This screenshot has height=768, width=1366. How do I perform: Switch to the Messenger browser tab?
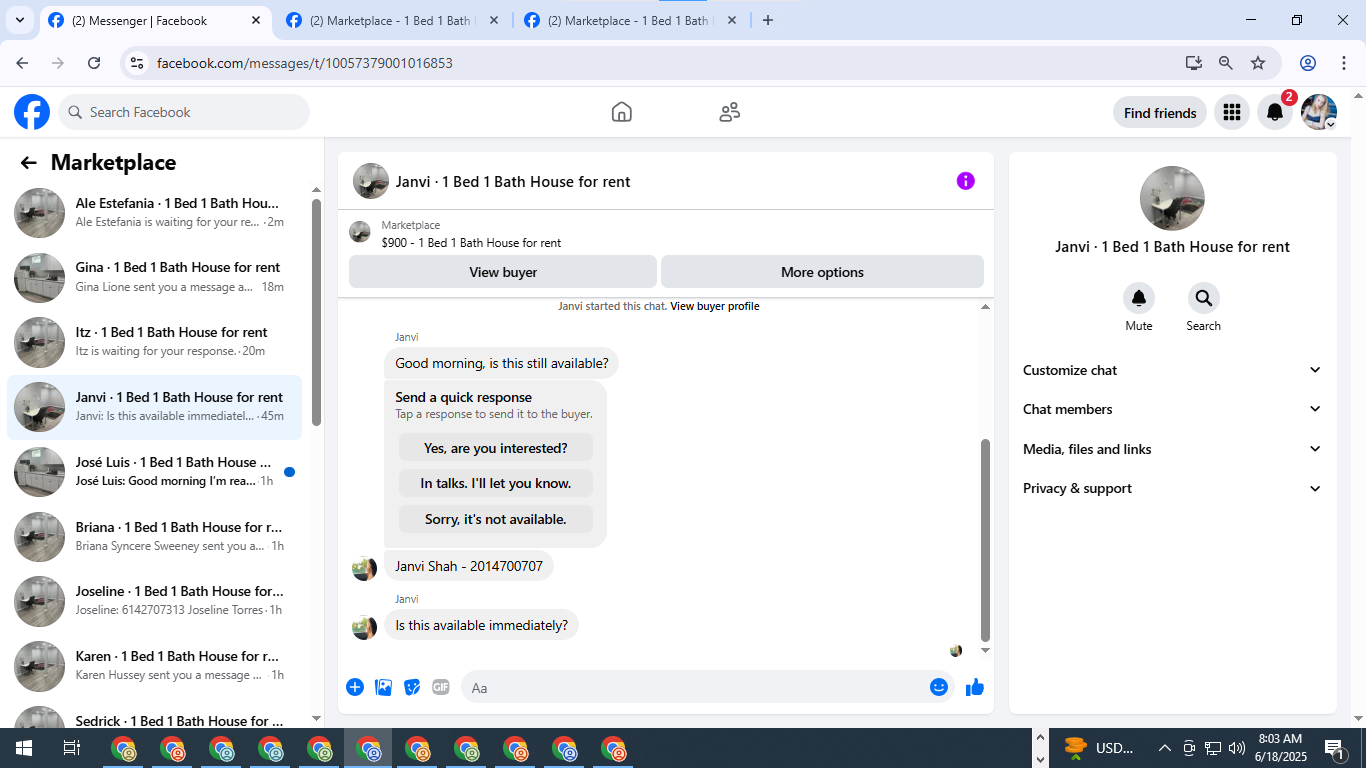(155, 20)
